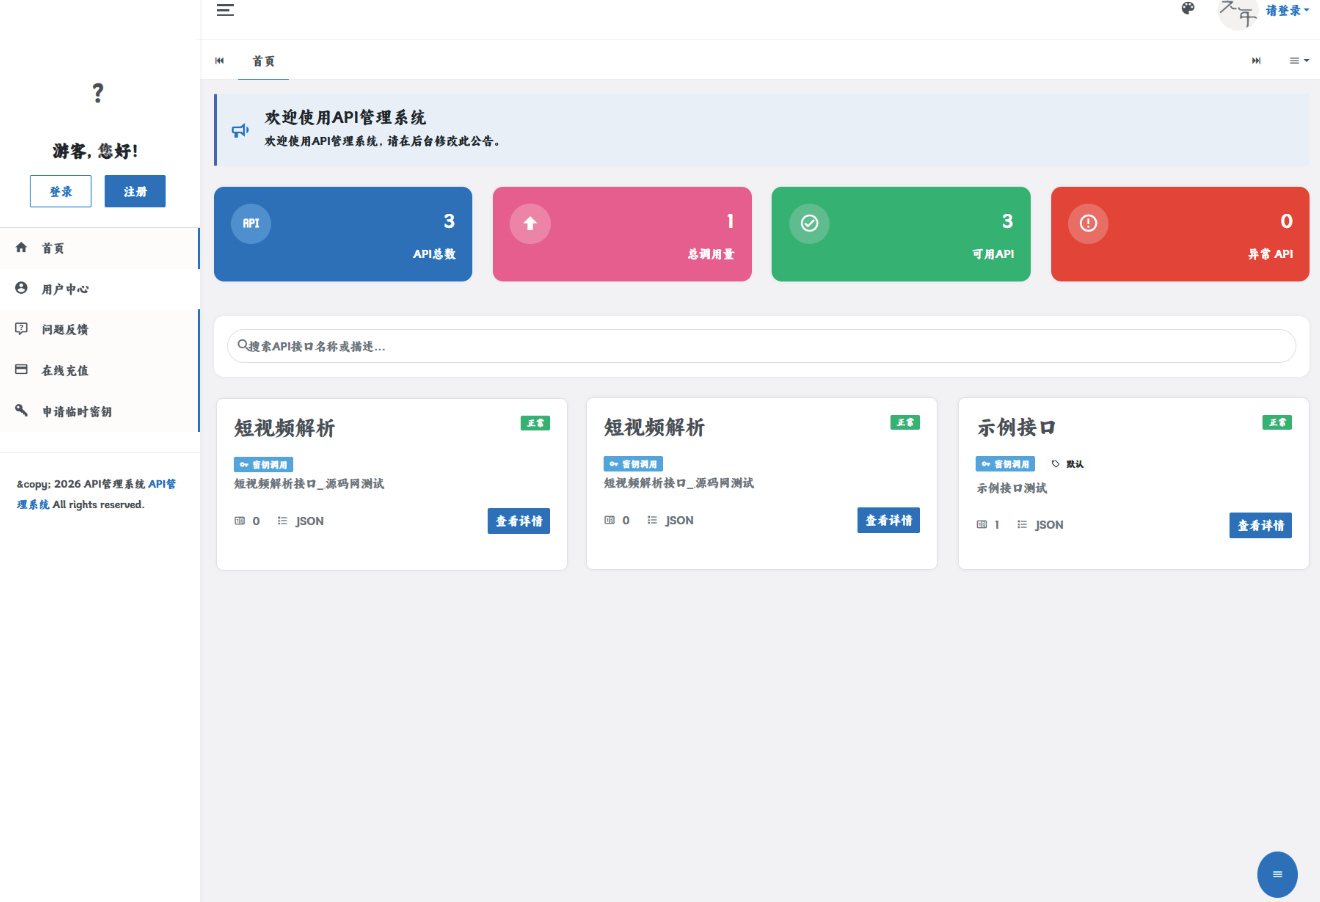The height and width of the screenshot is (902, 1320).
Task: Click 查看详情 on first 短视频解析 card
Action: point(519,521)
